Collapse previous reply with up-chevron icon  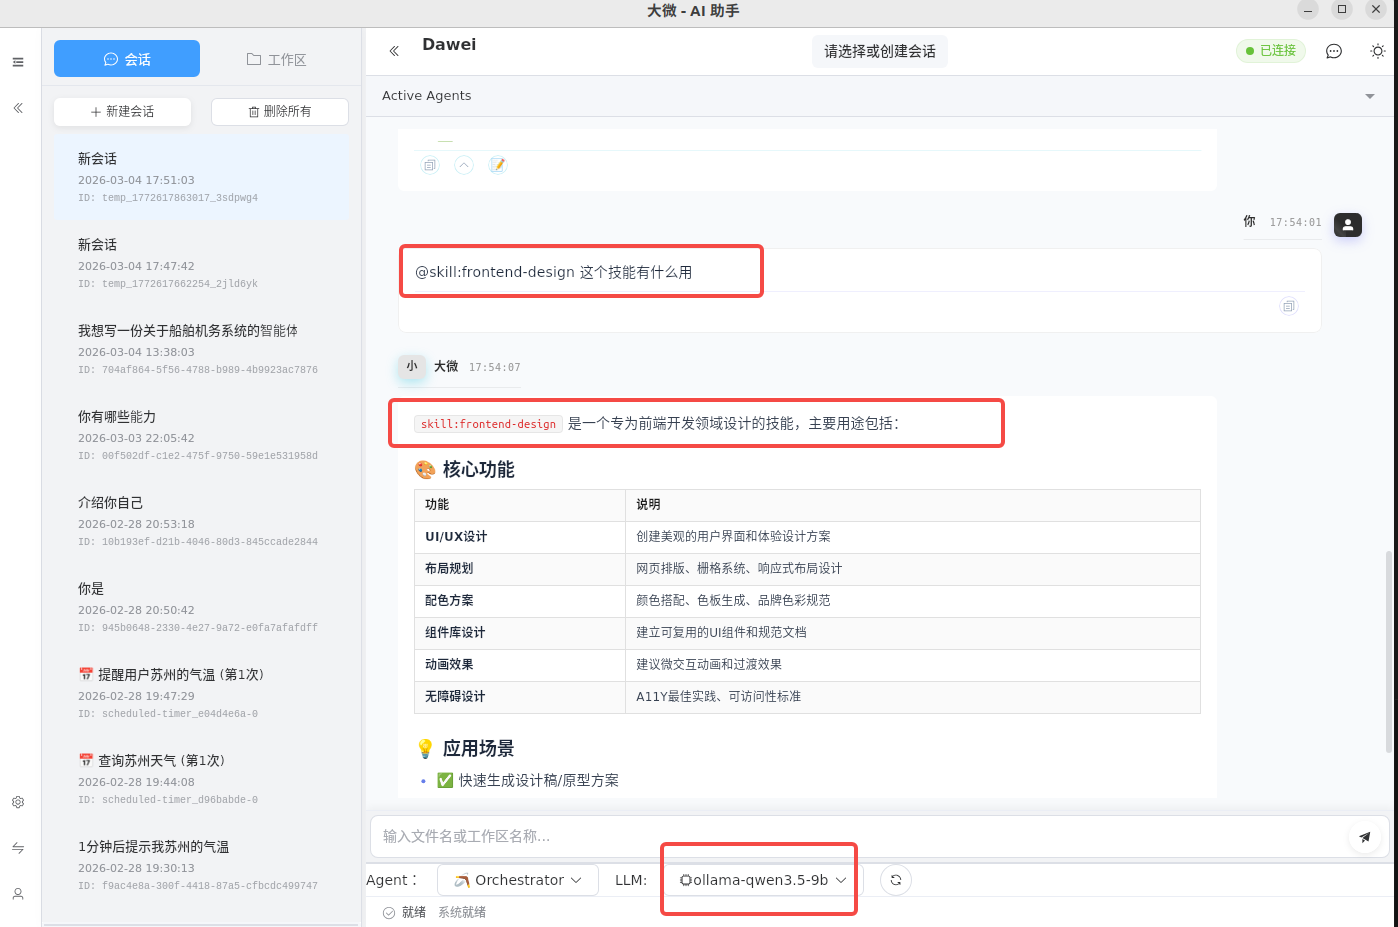[464, 165]
